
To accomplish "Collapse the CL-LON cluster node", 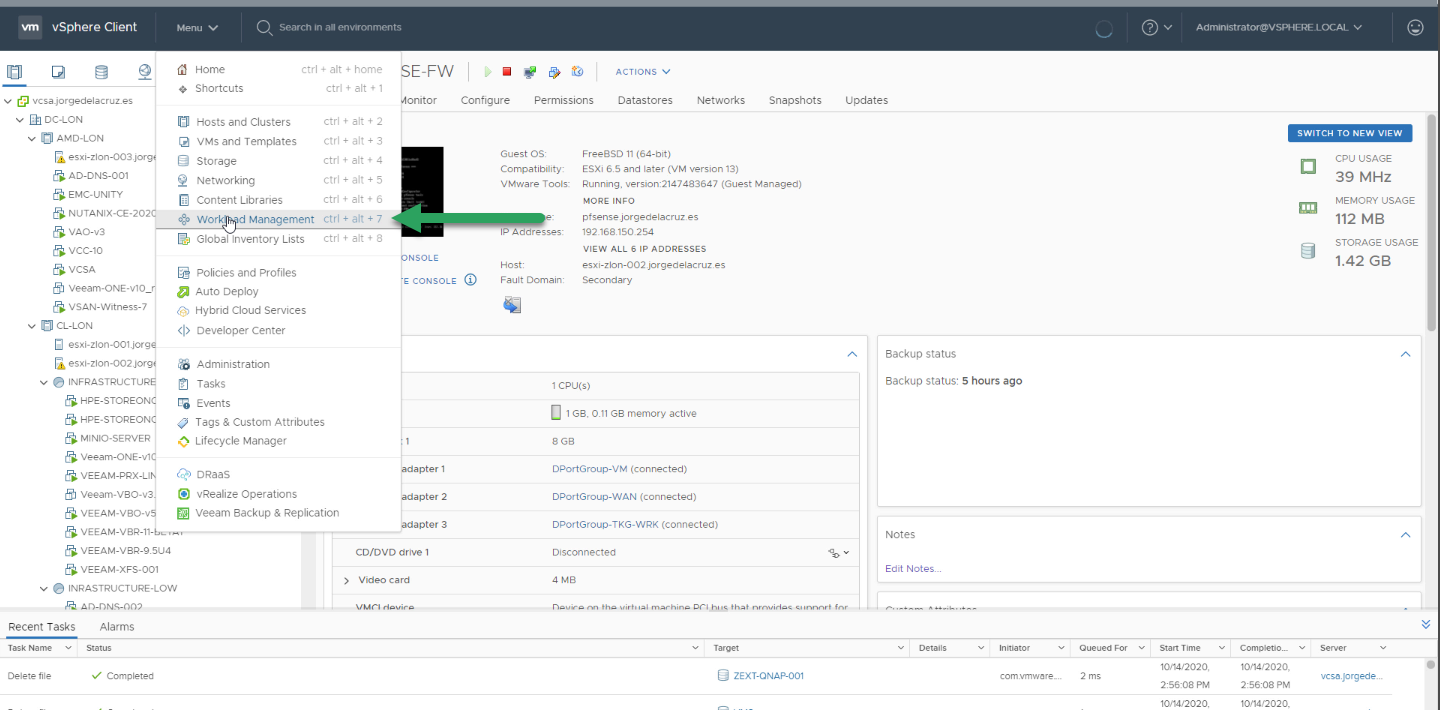I will 32,326.
